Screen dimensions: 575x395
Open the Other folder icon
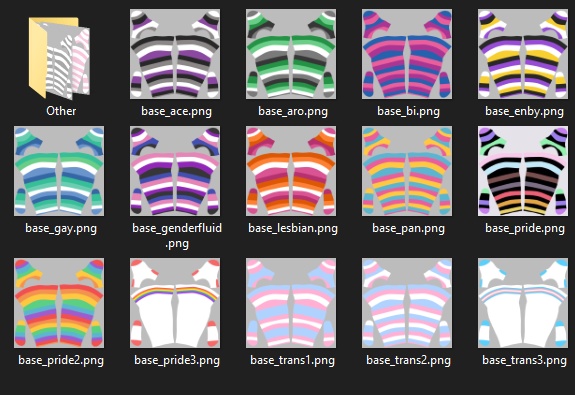[x=59, y=58]
